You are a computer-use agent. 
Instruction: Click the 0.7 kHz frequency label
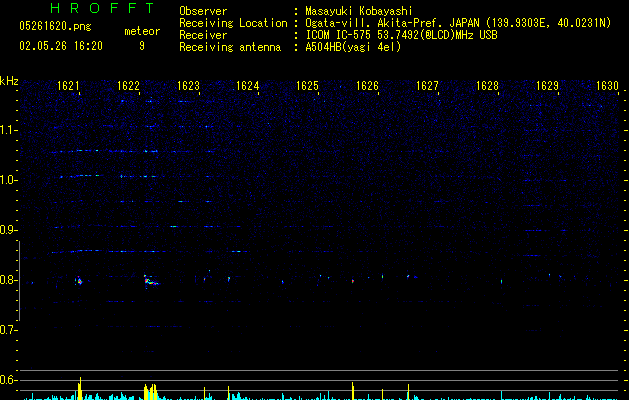coord(9,330)
